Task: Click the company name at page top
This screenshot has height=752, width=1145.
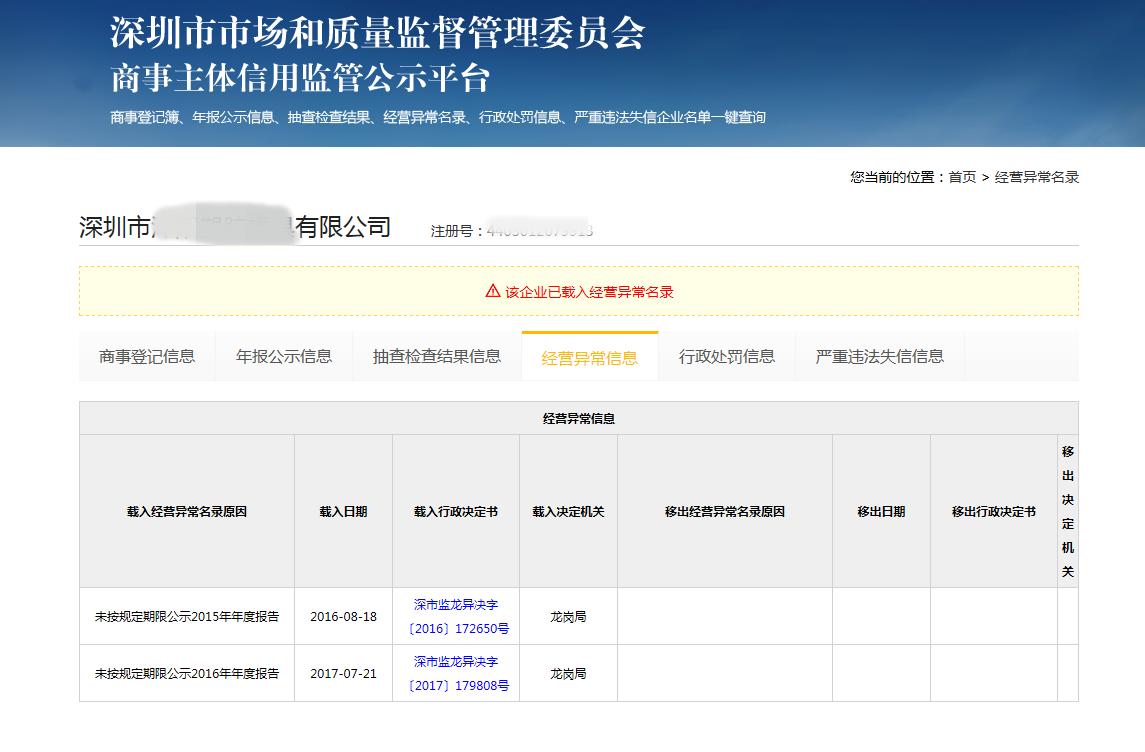Action: [x=238, y=226]
